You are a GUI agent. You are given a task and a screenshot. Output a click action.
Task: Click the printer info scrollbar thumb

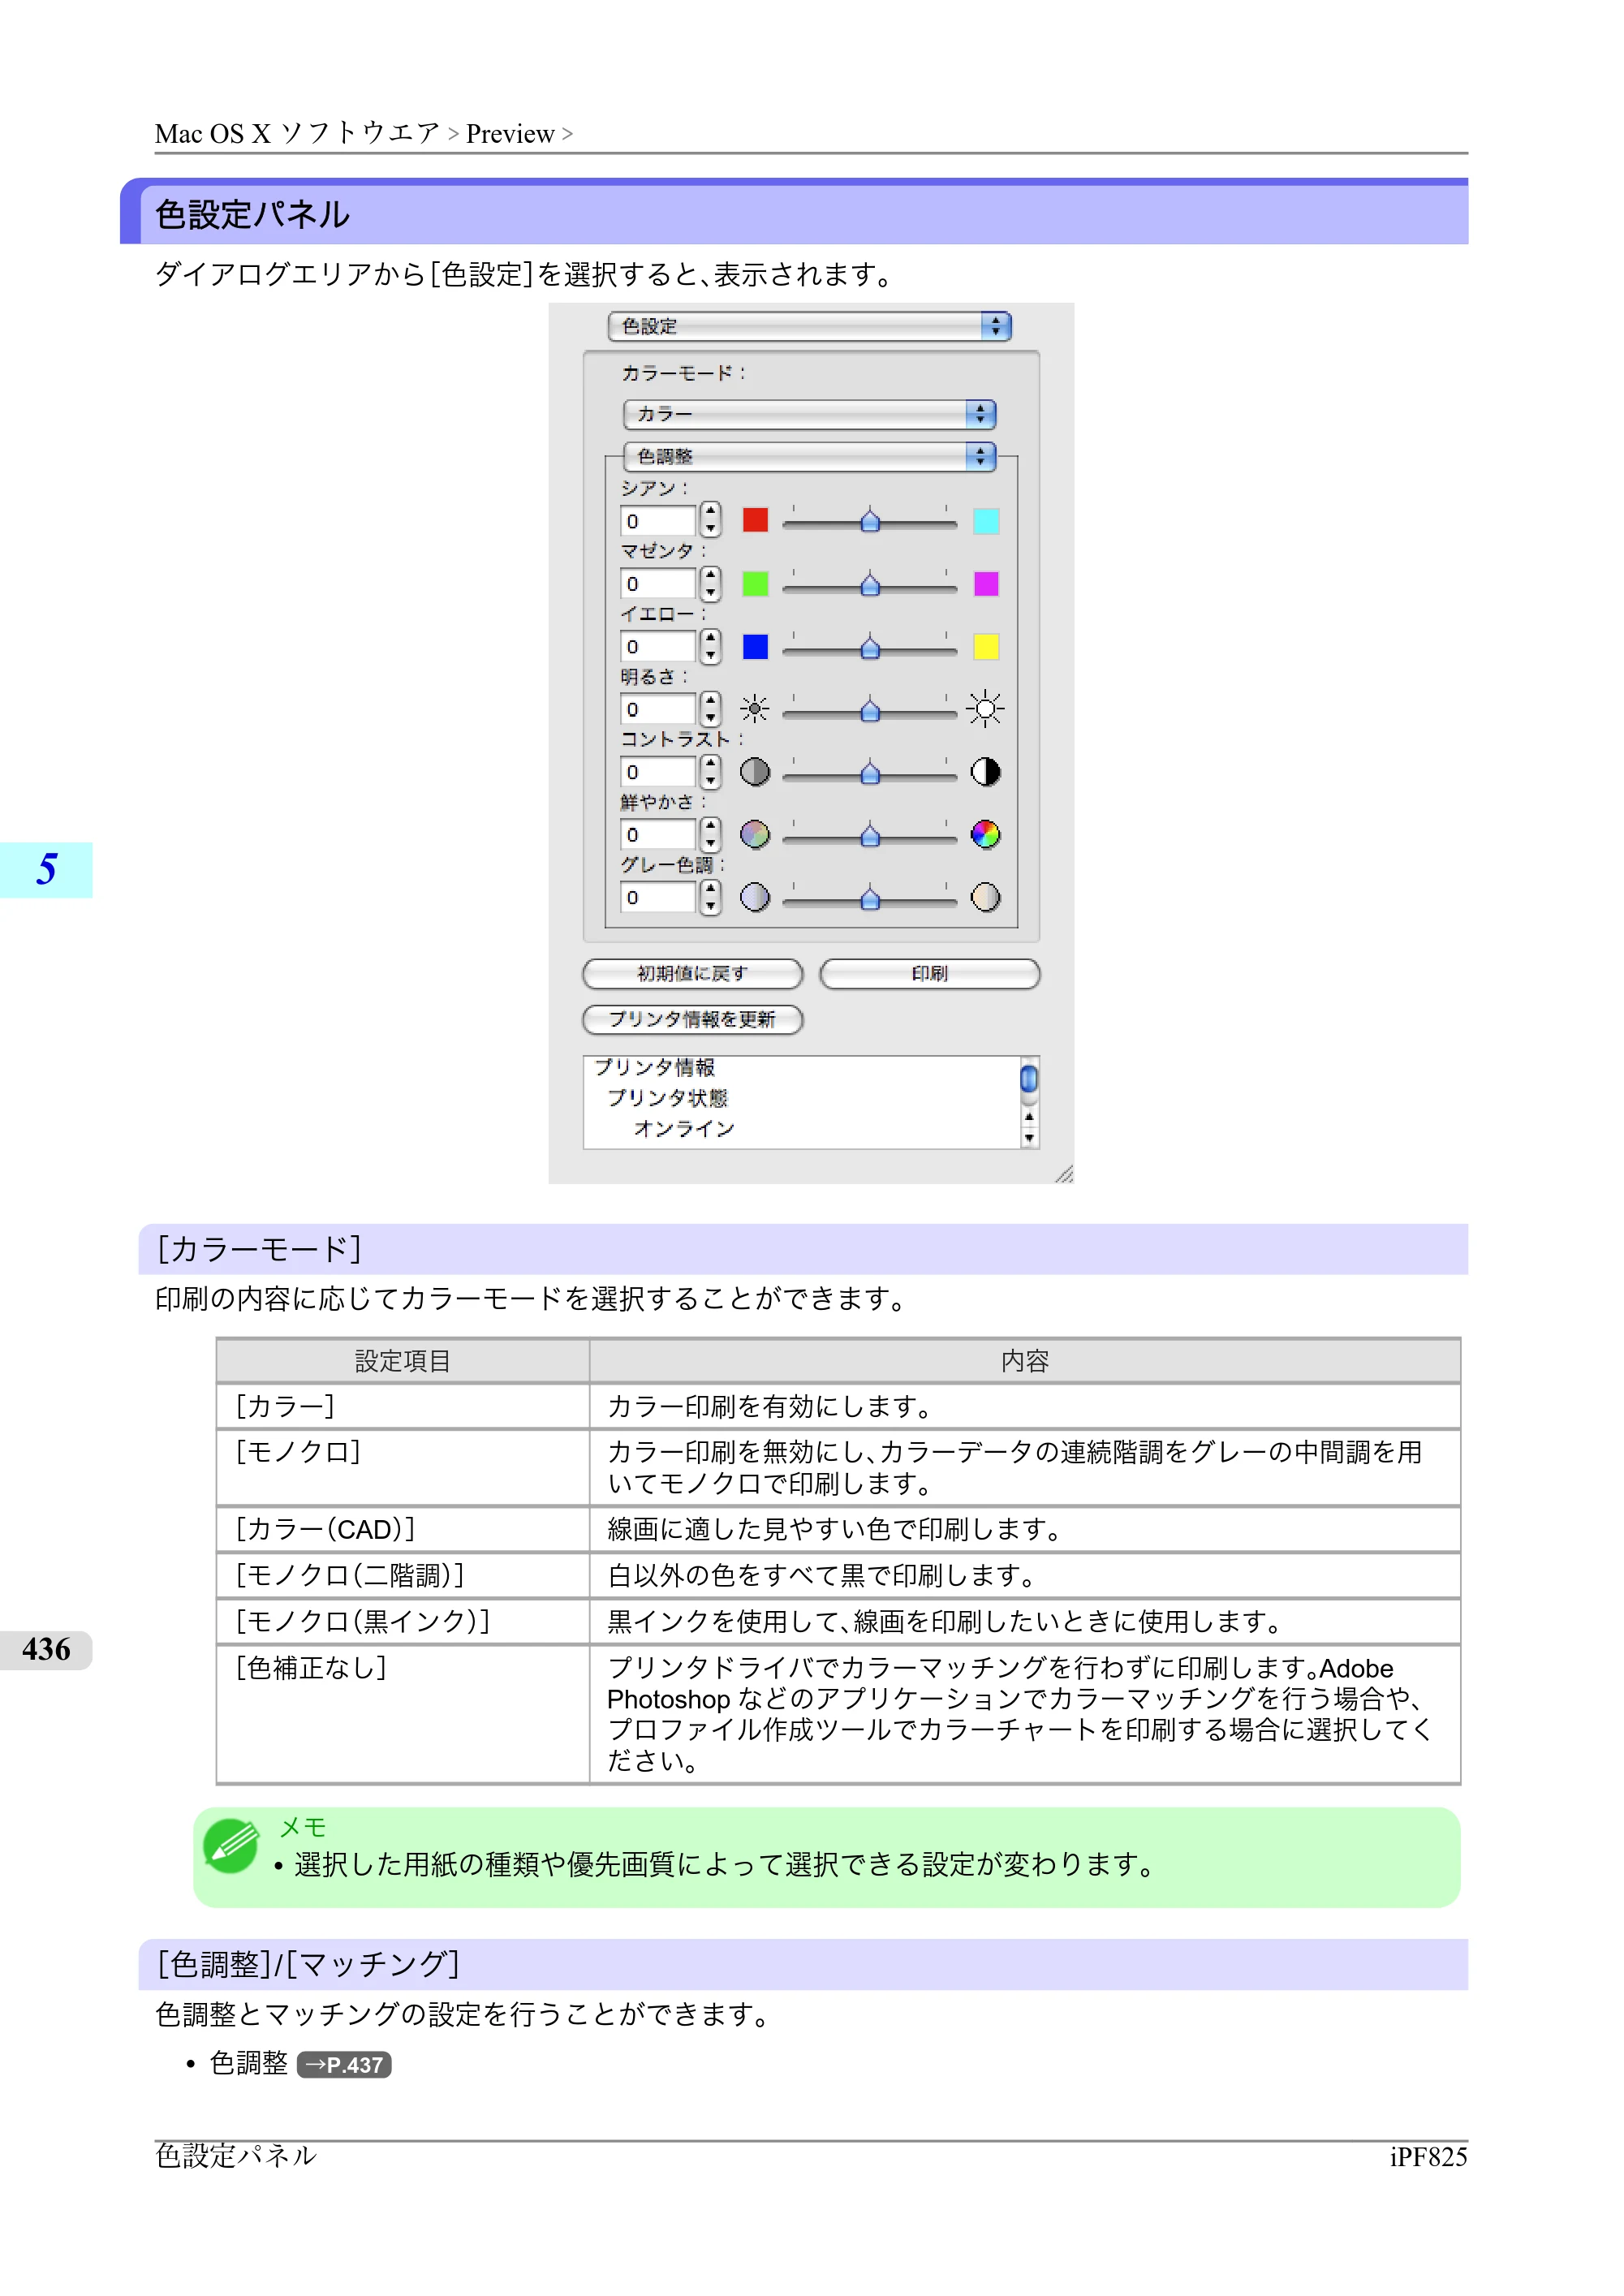[x=1029, y=1080]
